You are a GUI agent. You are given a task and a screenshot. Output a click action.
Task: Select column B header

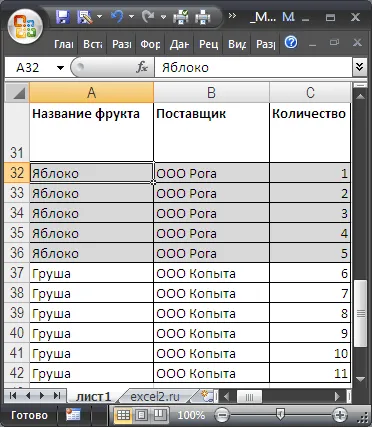pos(211,93)
